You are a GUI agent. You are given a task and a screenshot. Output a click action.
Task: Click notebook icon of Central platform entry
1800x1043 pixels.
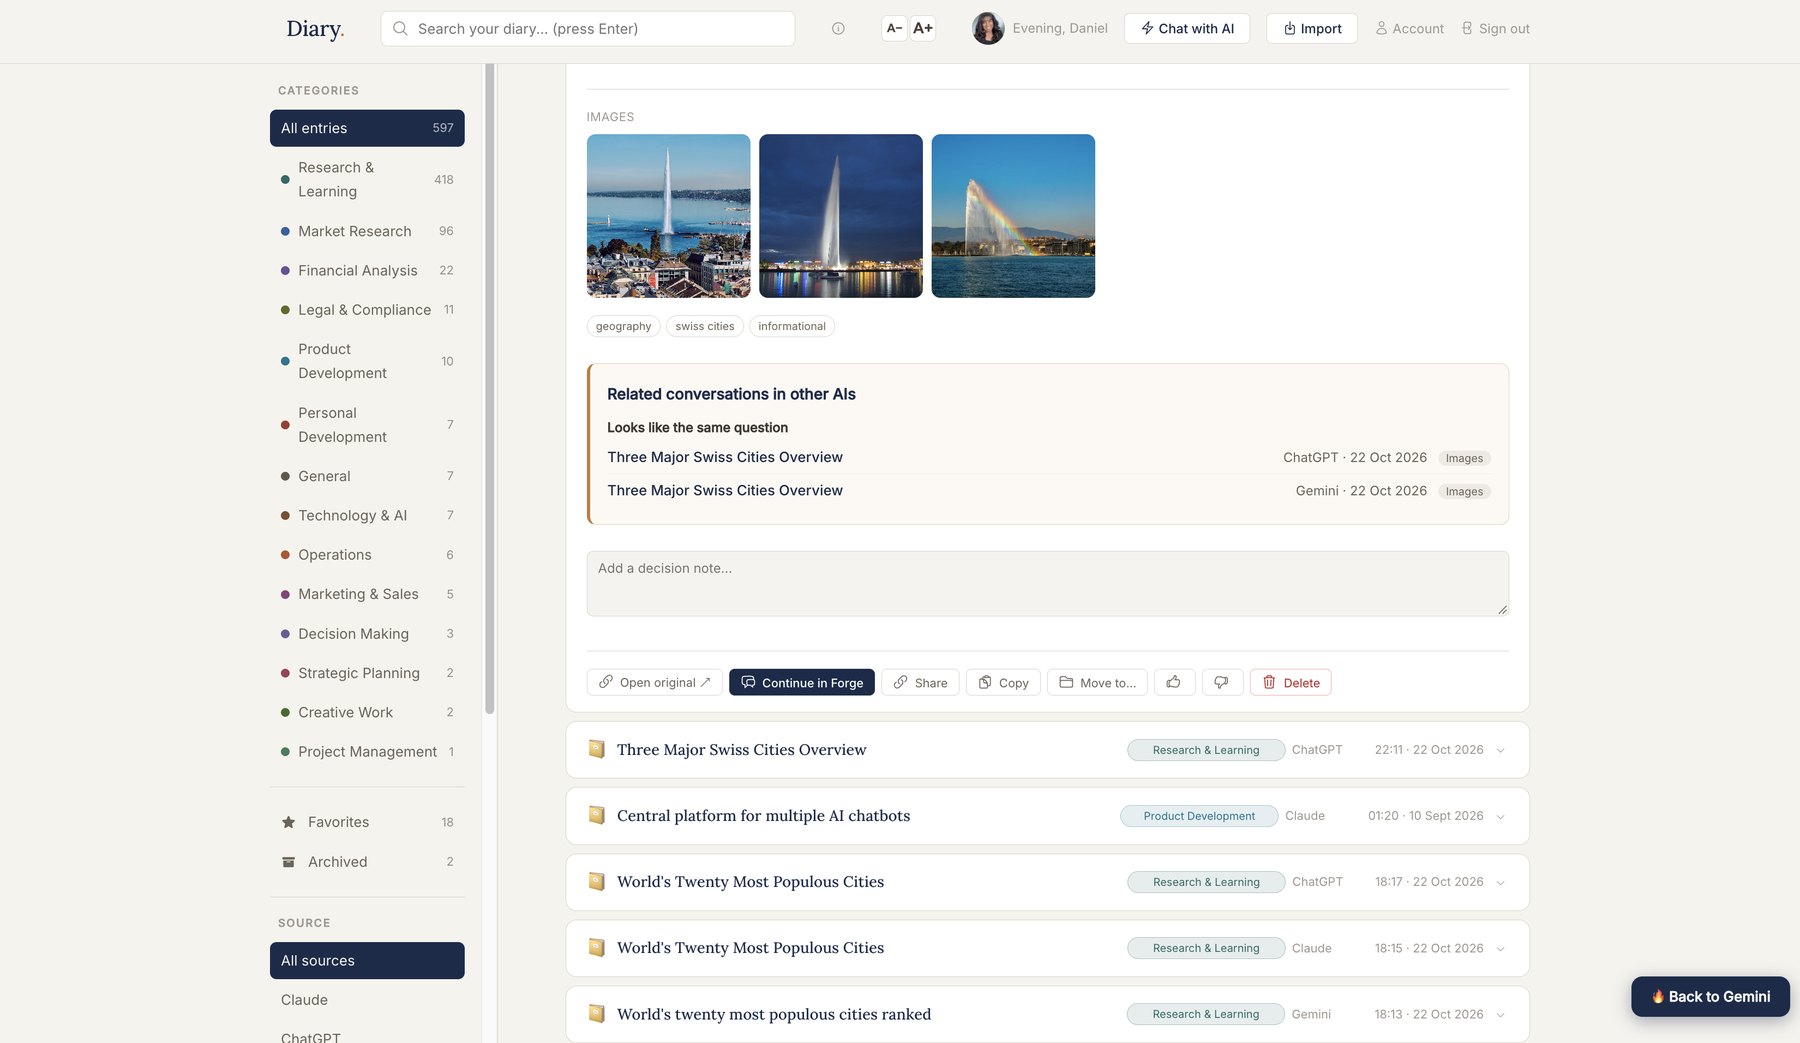pyautogui.click(x=597, y=815)
